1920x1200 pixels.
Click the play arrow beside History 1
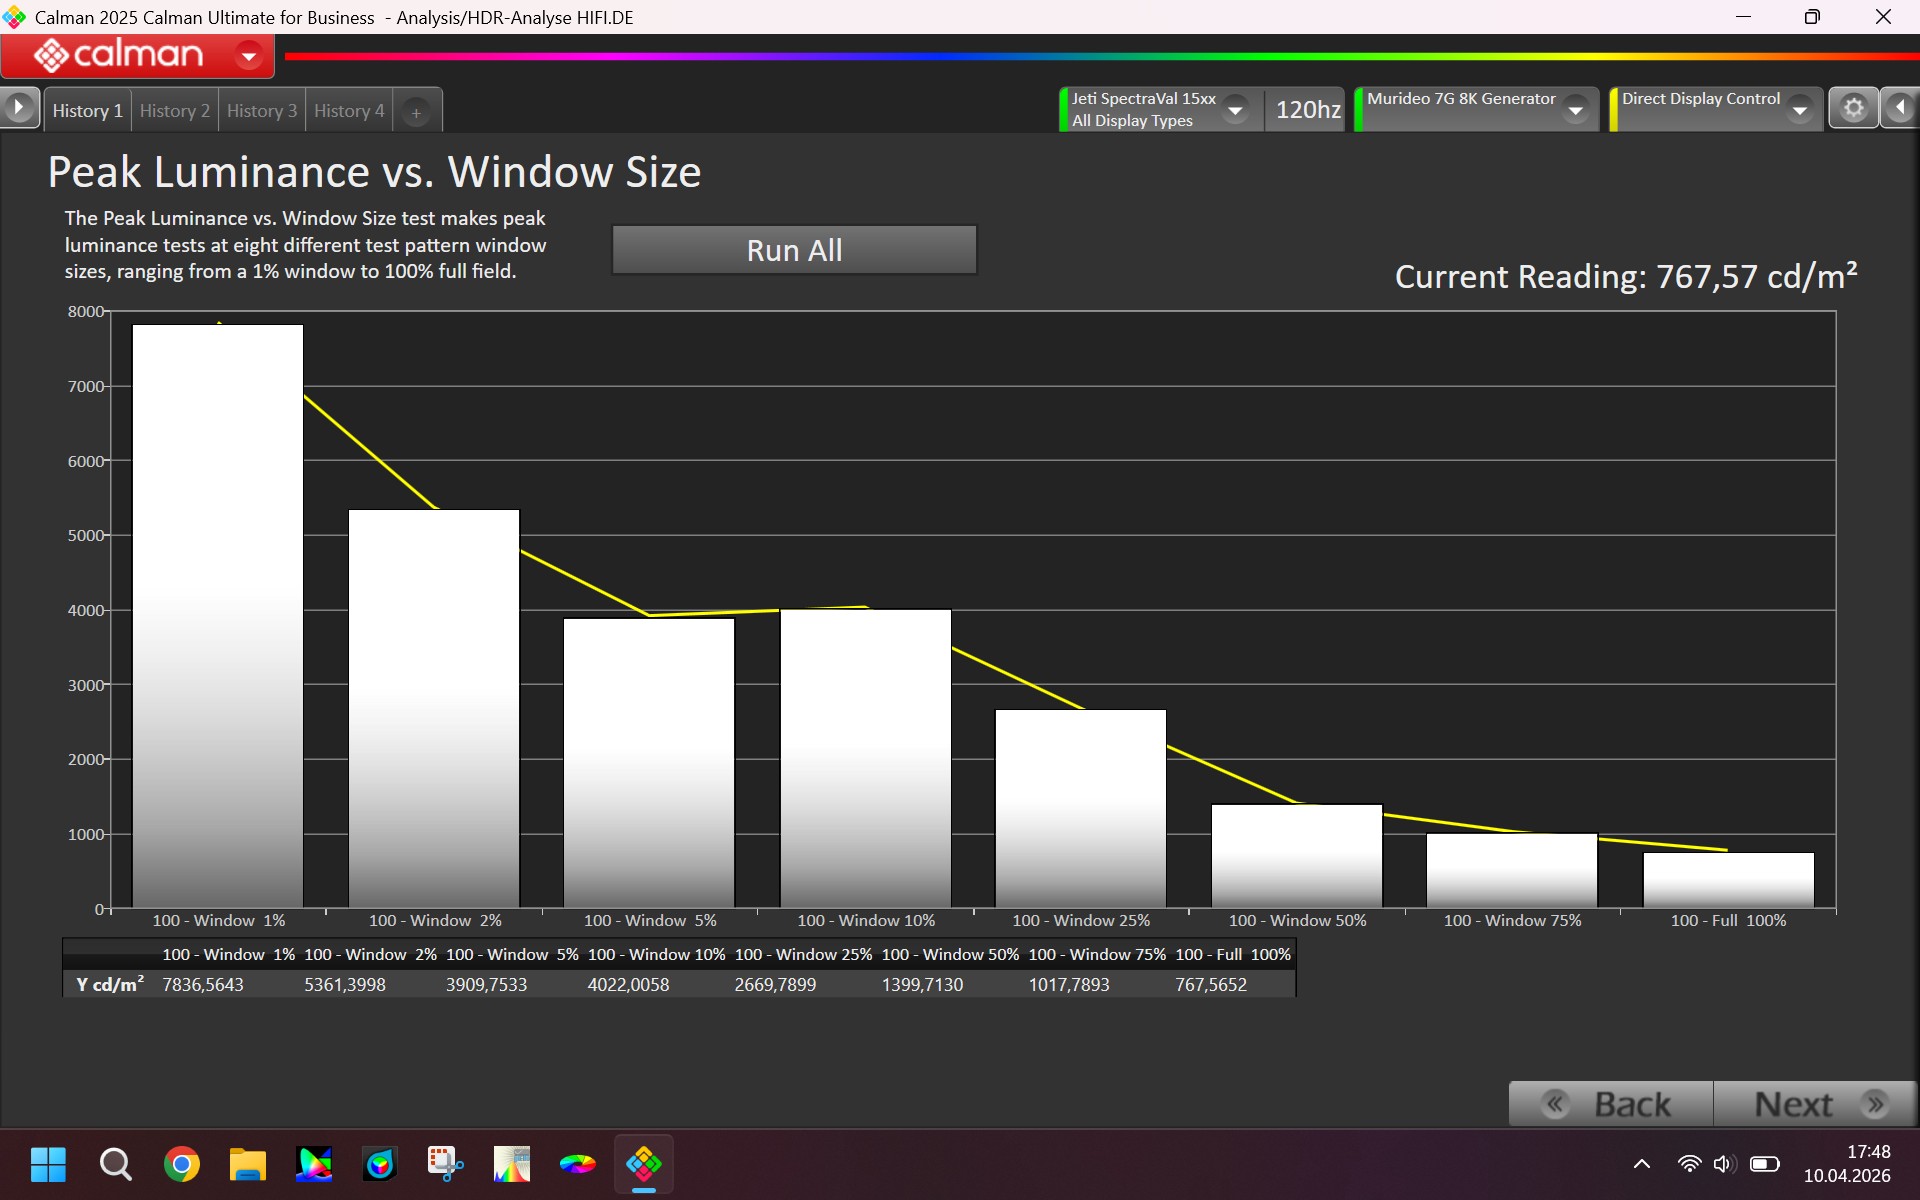coord(19,108)
